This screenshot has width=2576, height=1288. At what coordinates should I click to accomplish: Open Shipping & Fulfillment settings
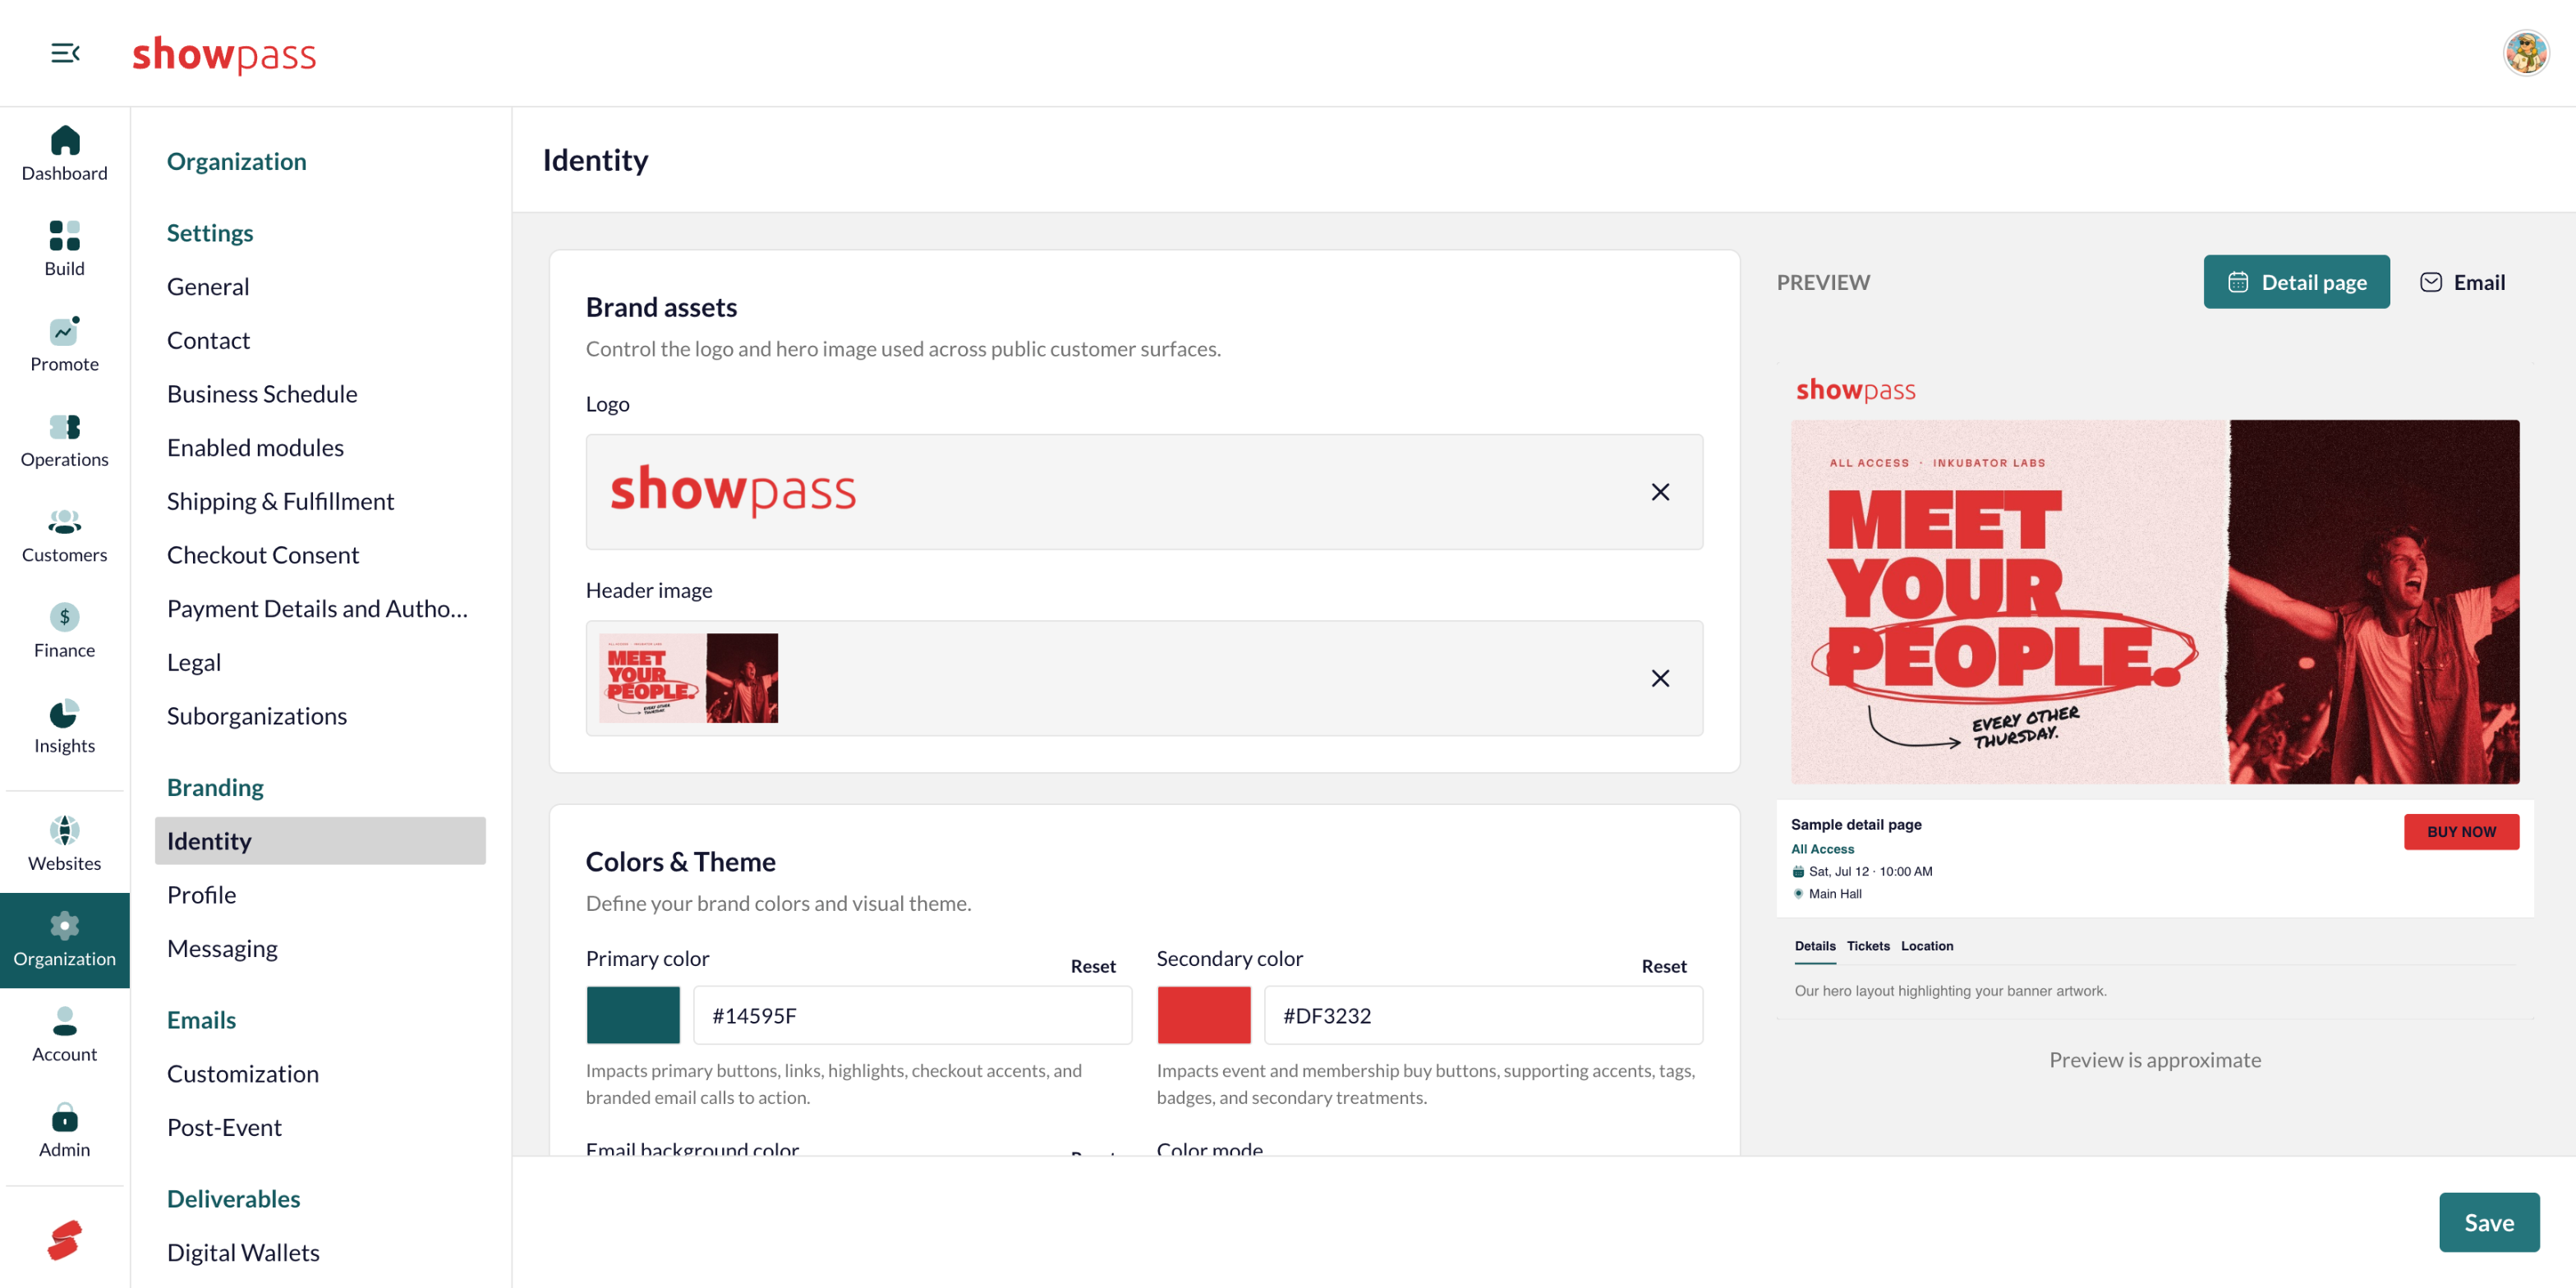[x=280, y=501]
